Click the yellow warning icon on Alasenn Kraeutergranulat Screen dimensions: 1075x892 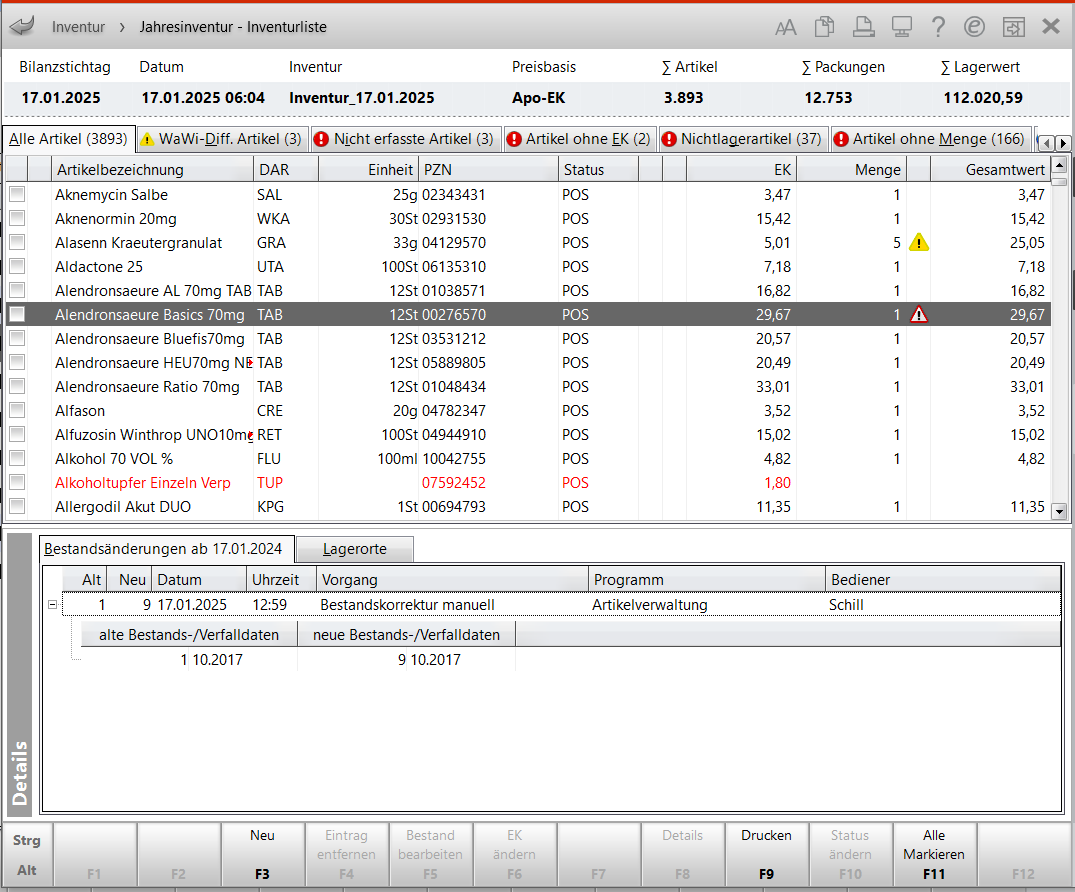(x=918, y=243)
